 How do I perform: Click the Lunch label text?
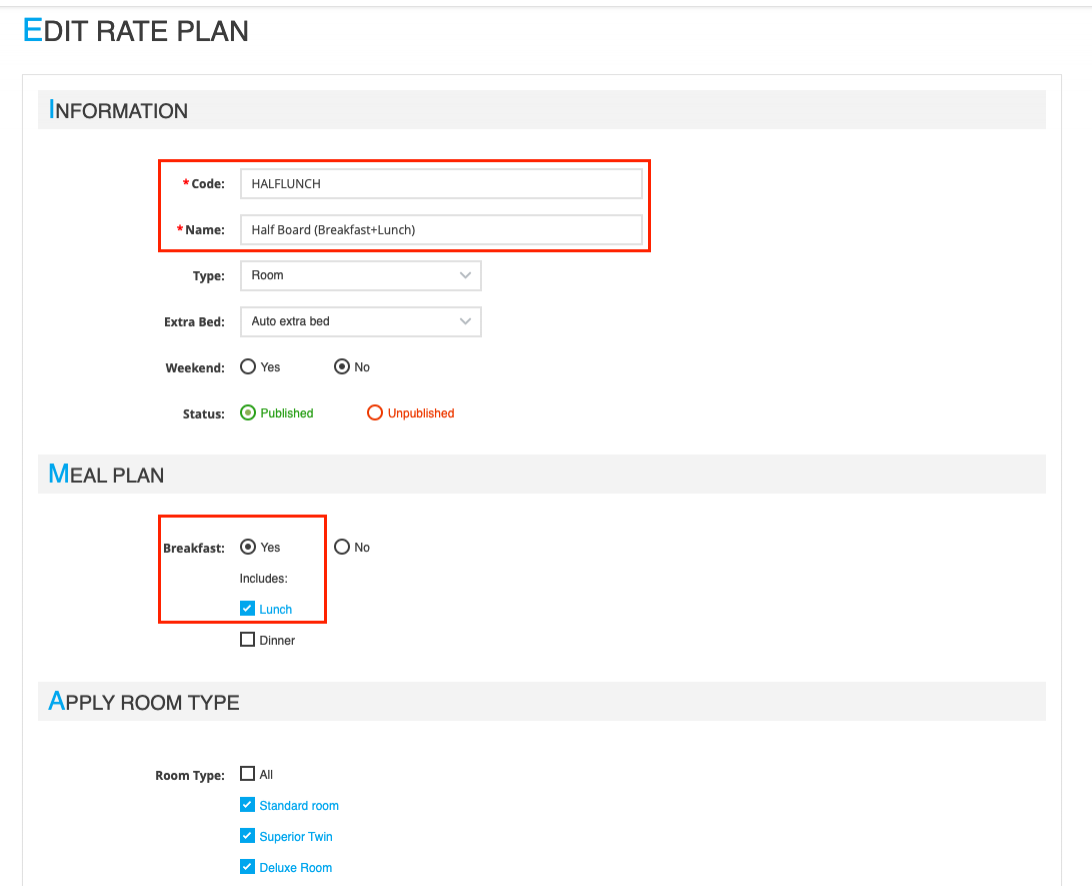[x=276, y=609]
